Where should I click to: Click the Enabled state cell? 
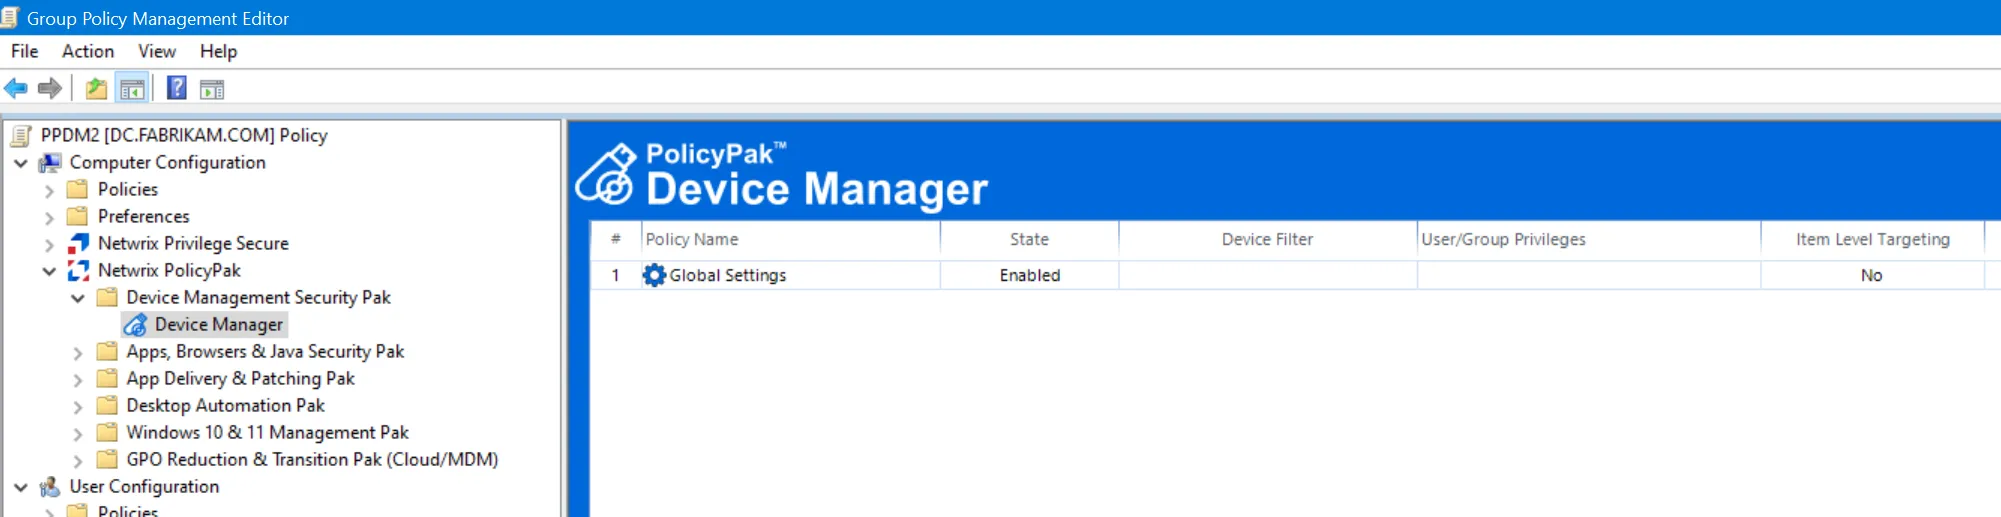(x=1029, y=275)
